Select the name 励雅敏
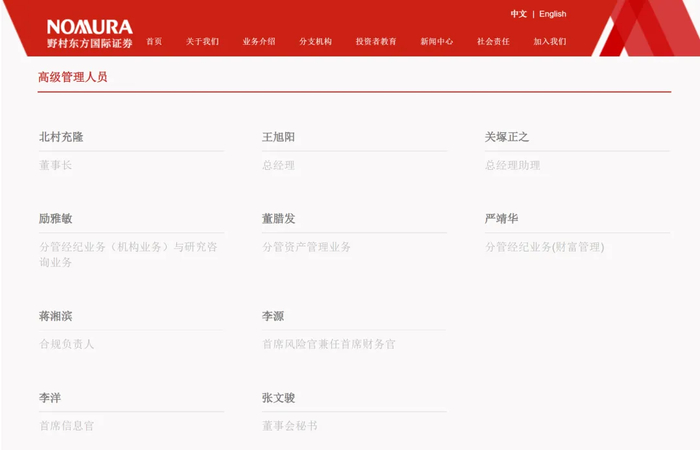 (x=56, y=219)
